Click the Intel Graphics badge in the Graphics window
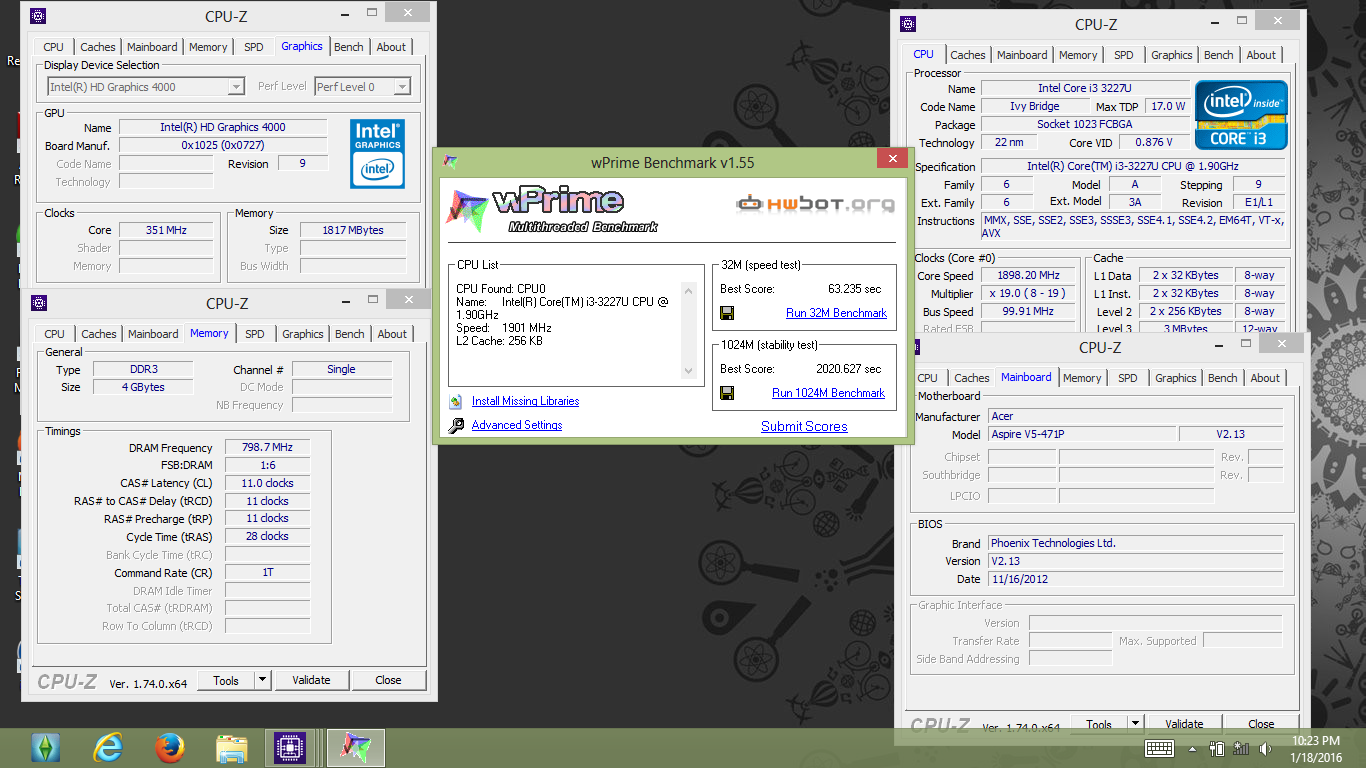Image resolution: width=1366 pixels, height=768 pixels. (x=377, y=153)
